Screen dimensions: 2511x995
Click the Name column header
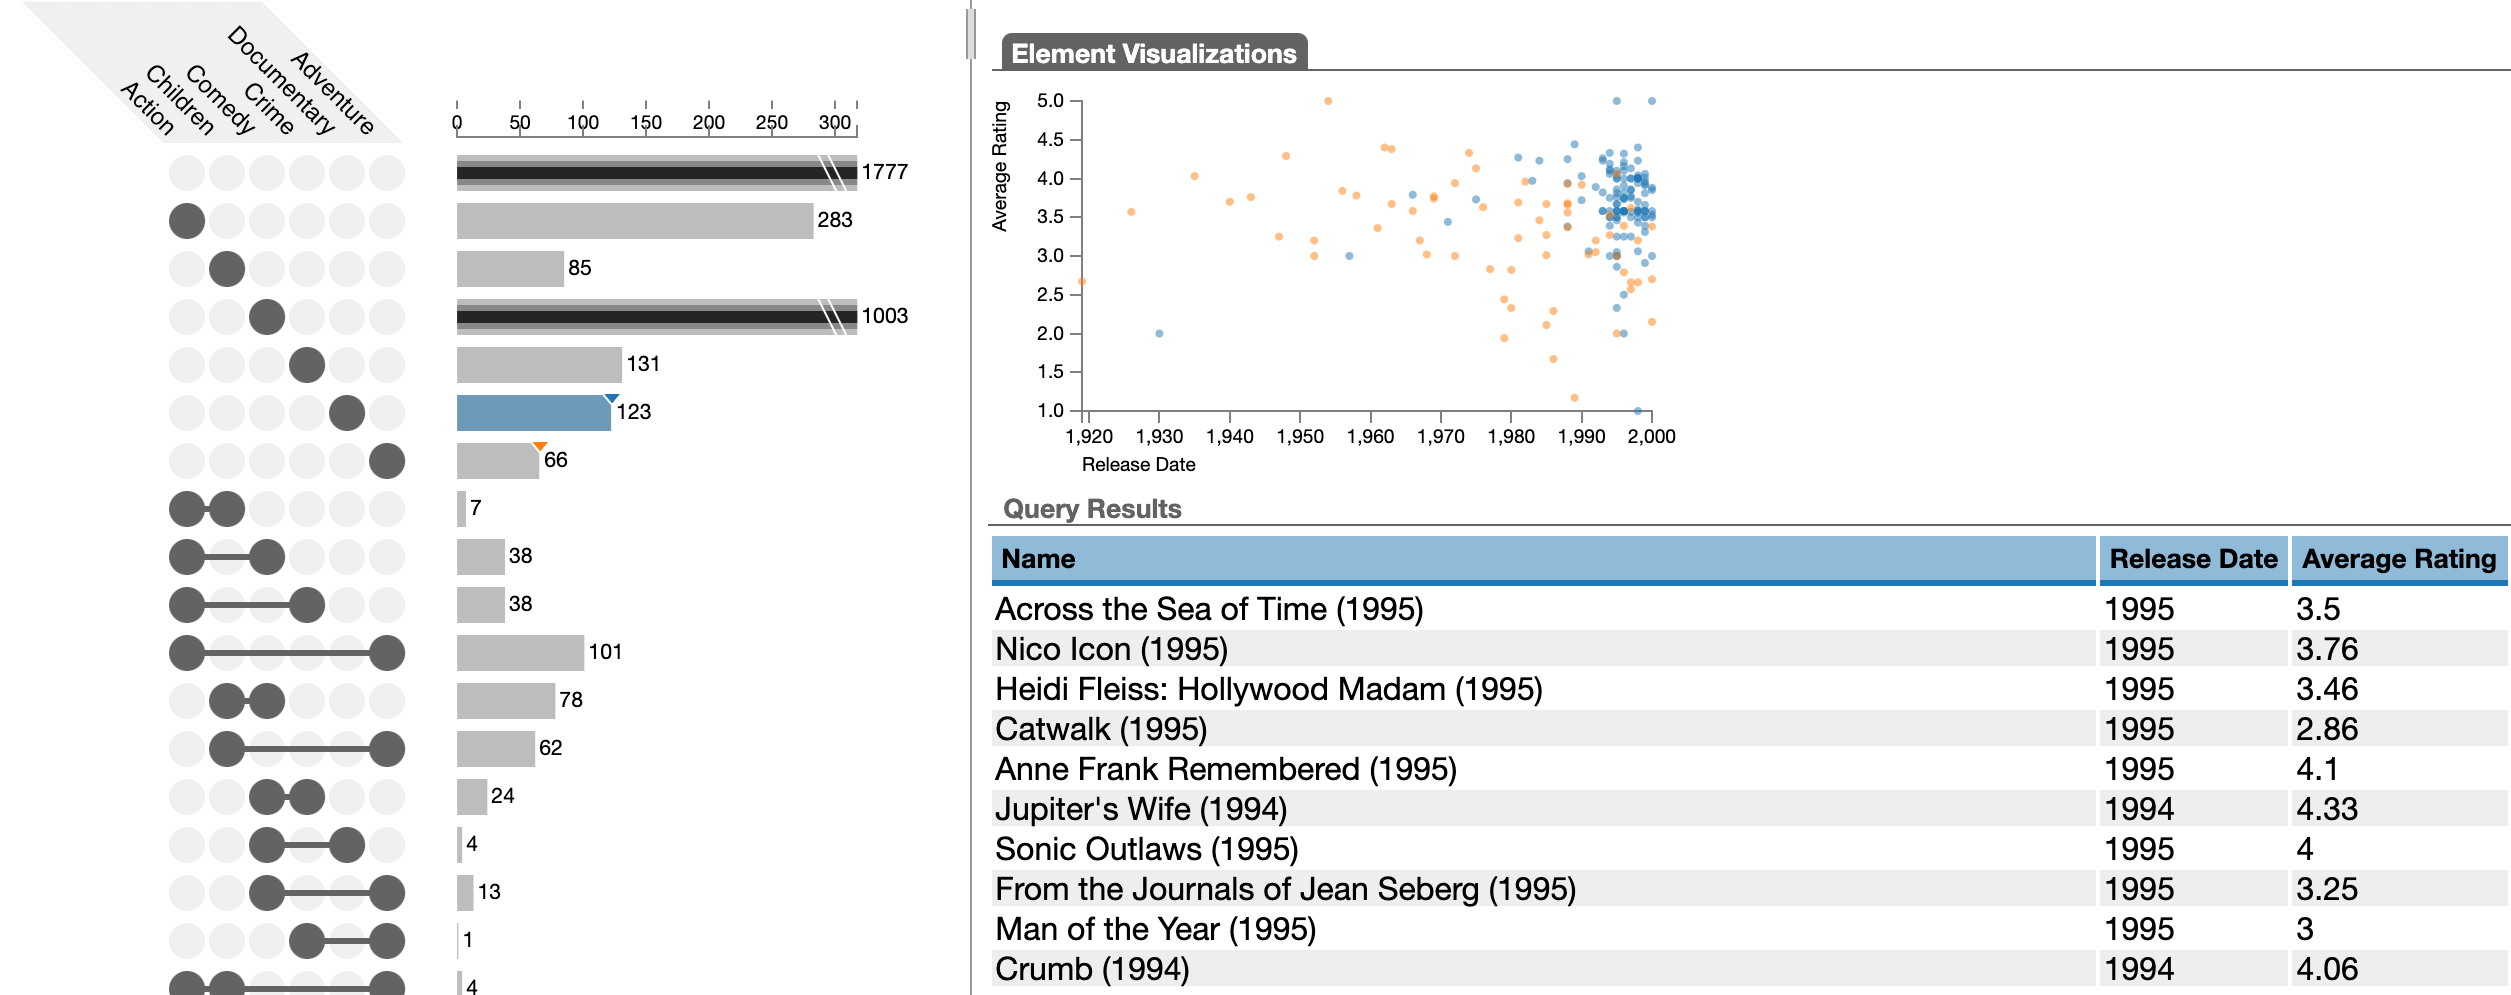[x=1040, y=559]
